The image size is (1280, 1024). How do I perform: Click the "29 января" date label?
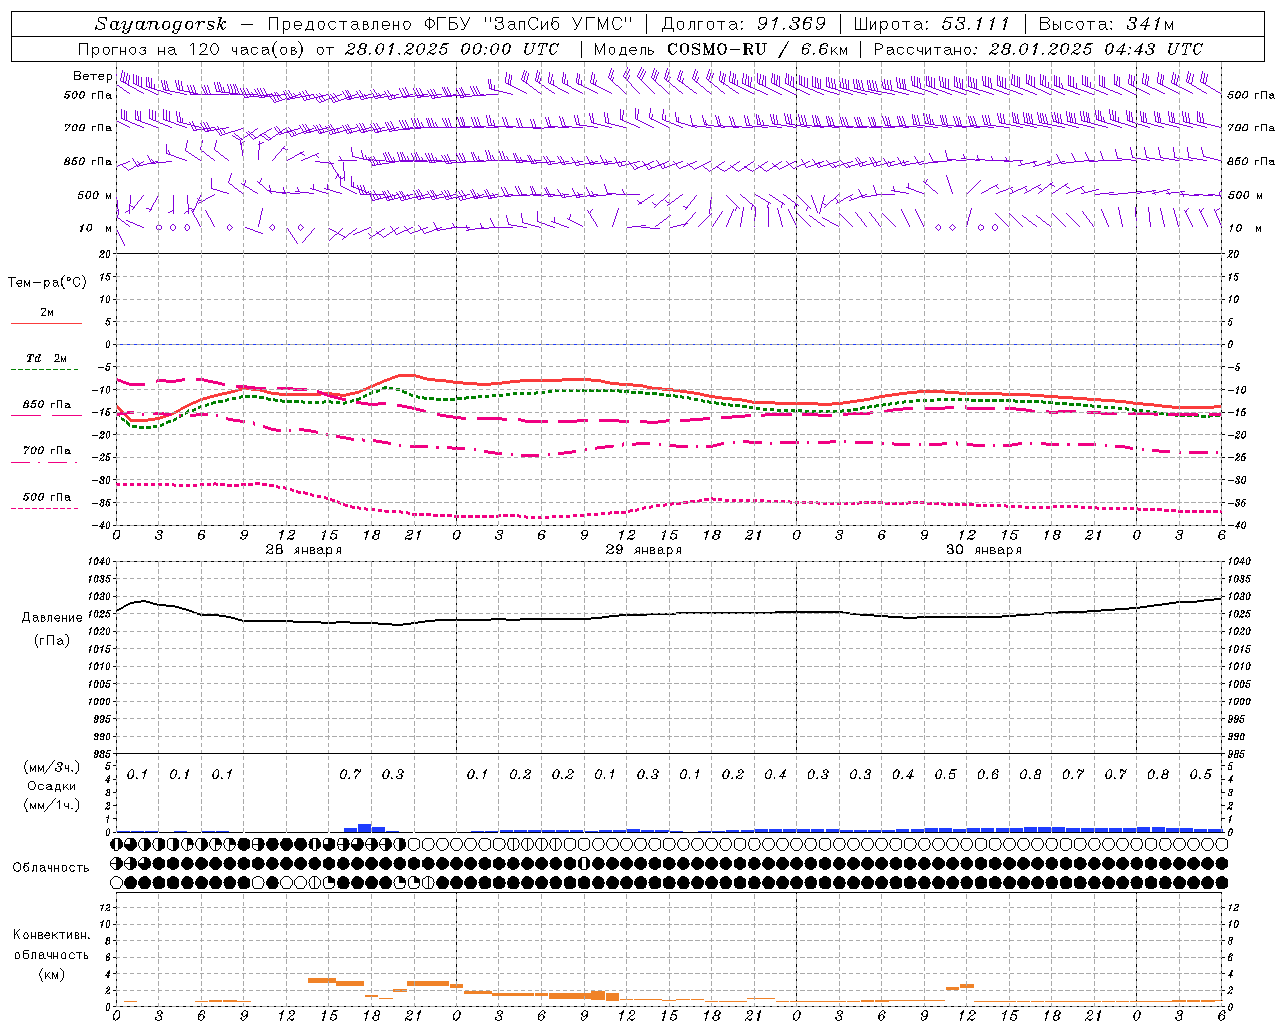point(643,550)
